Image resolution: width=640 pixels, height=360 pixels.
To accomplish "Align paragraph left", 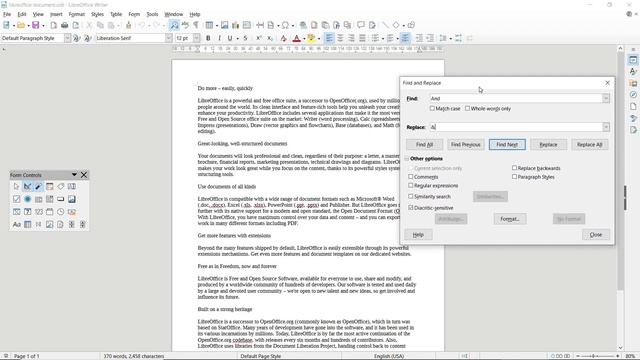I will tap(329, 38).
